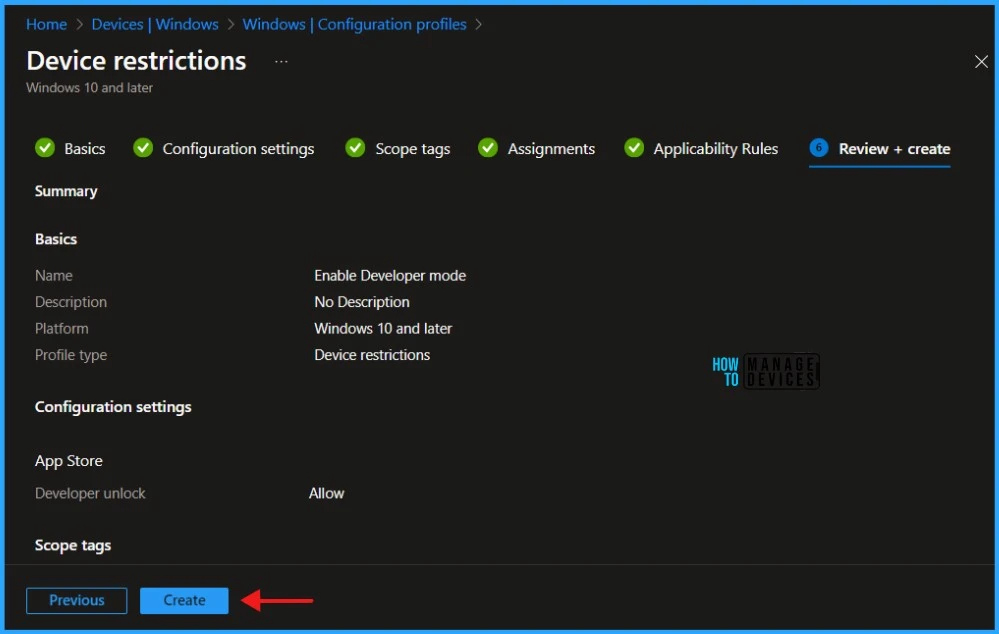Viewport: 999px width, 634px height.
Task: Click the check icon beside Applicability Rules
Action: [x=634, y=148]
